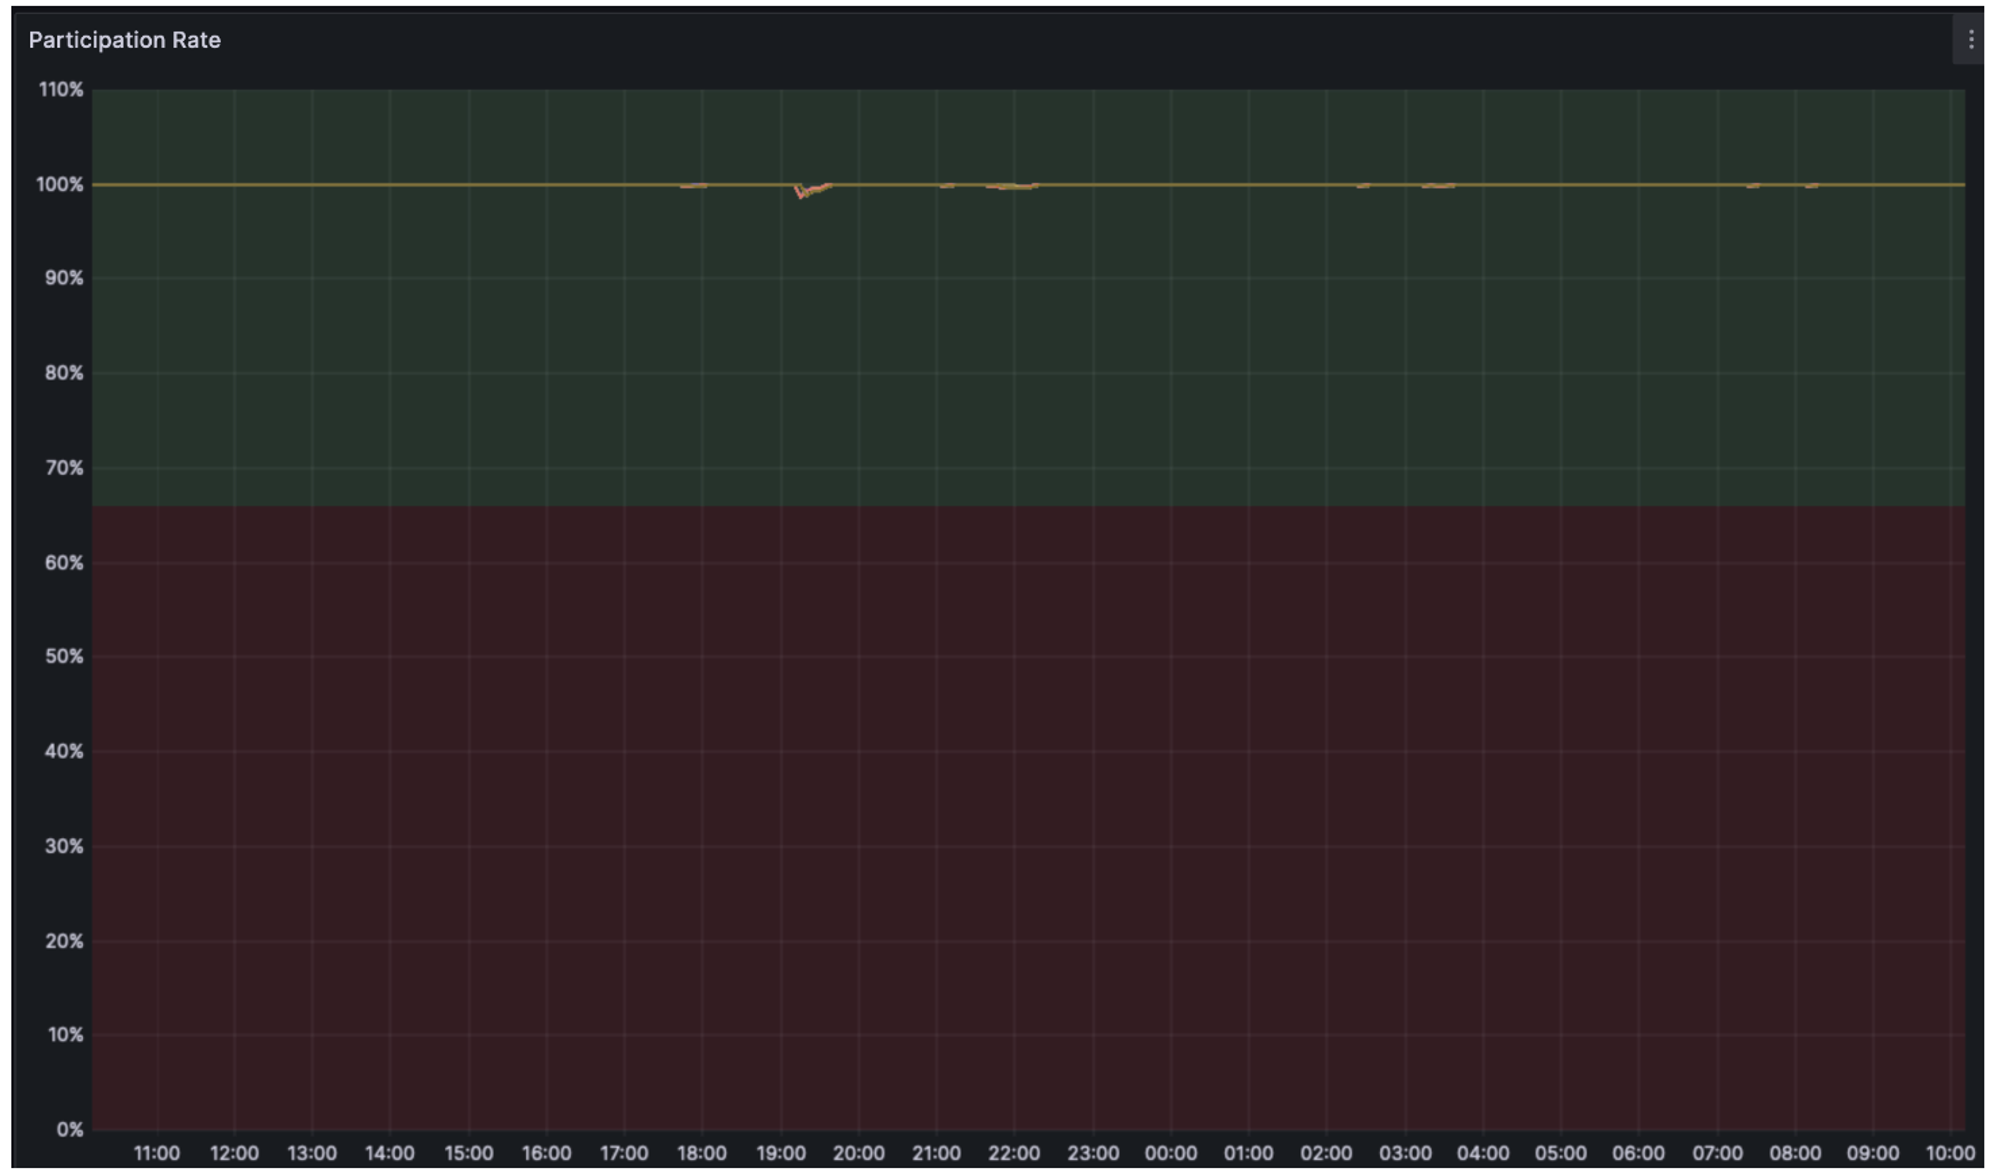The image size is (2000, 1173).
Task: Click the 110% y-axis label
Action: coord(60,89)
